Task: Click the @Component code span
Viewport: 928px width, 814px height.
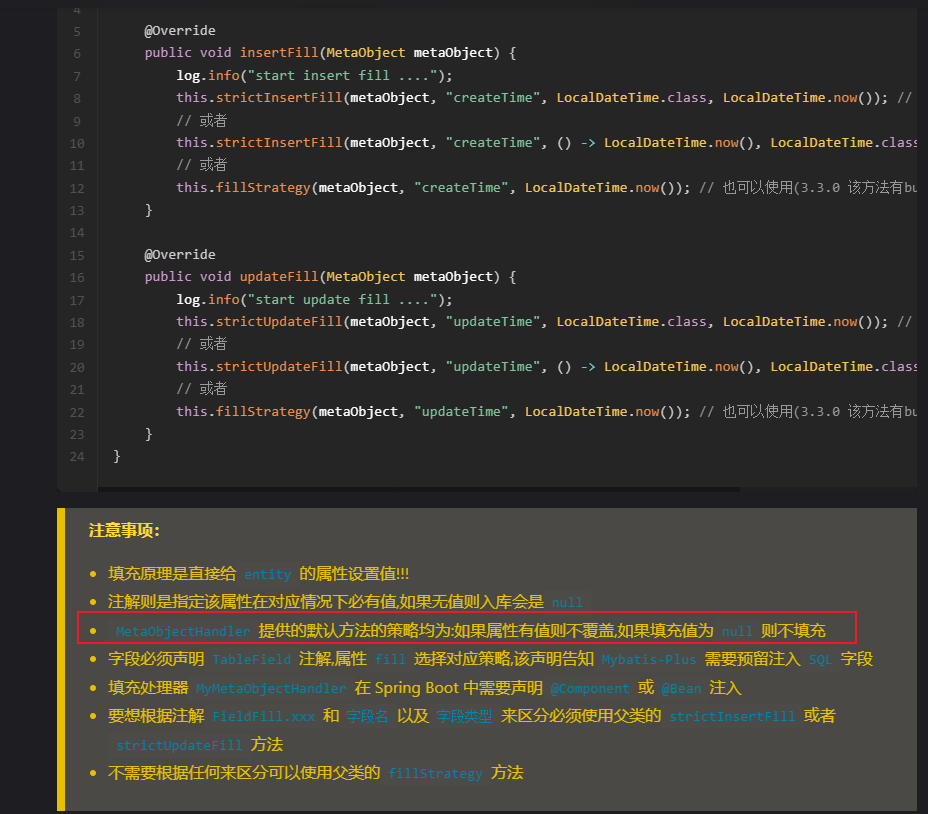Action: pyautogui.click(x=589, y=688)
